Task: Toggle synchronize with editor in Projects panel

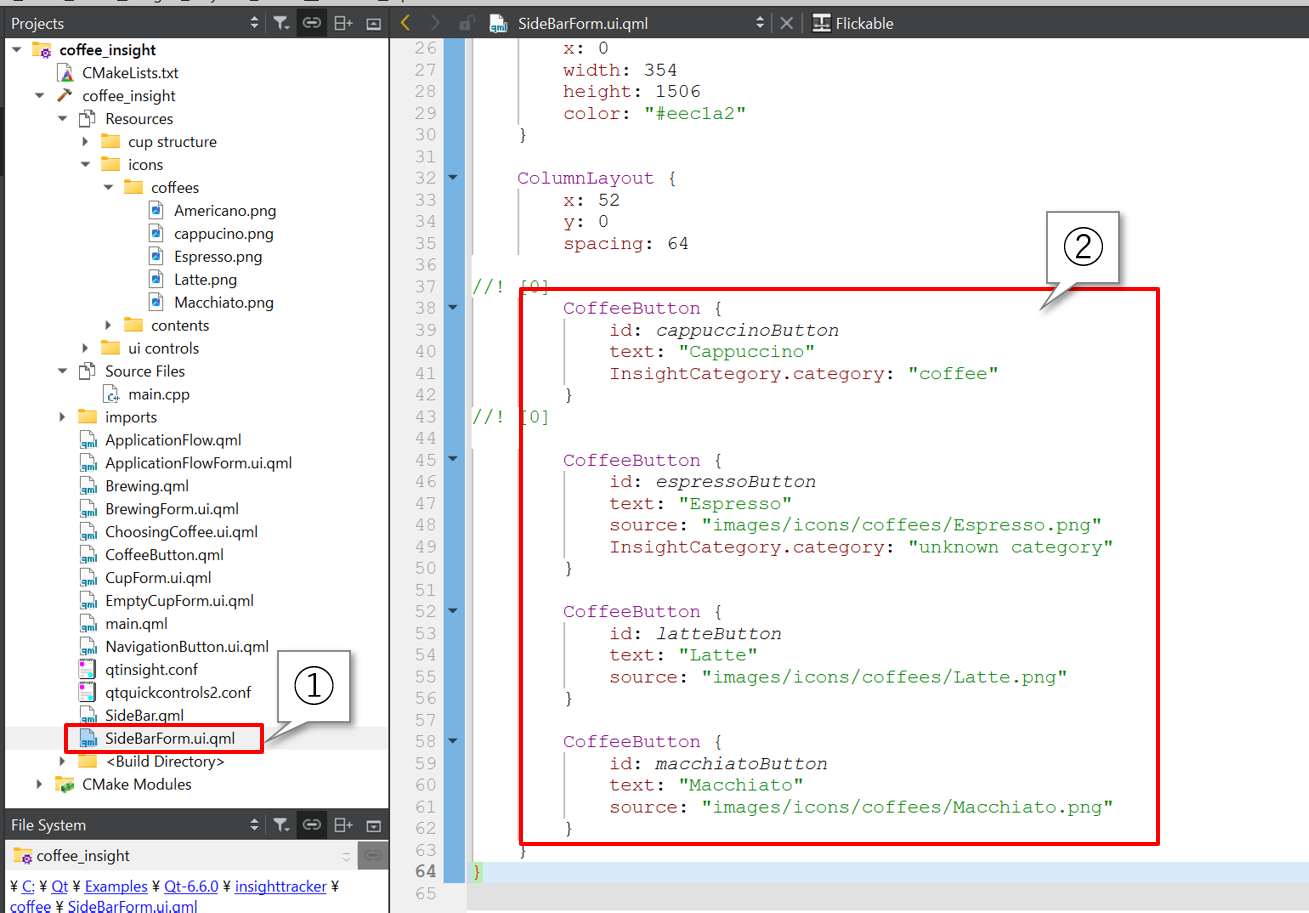Action: click(x=312, y=23)
